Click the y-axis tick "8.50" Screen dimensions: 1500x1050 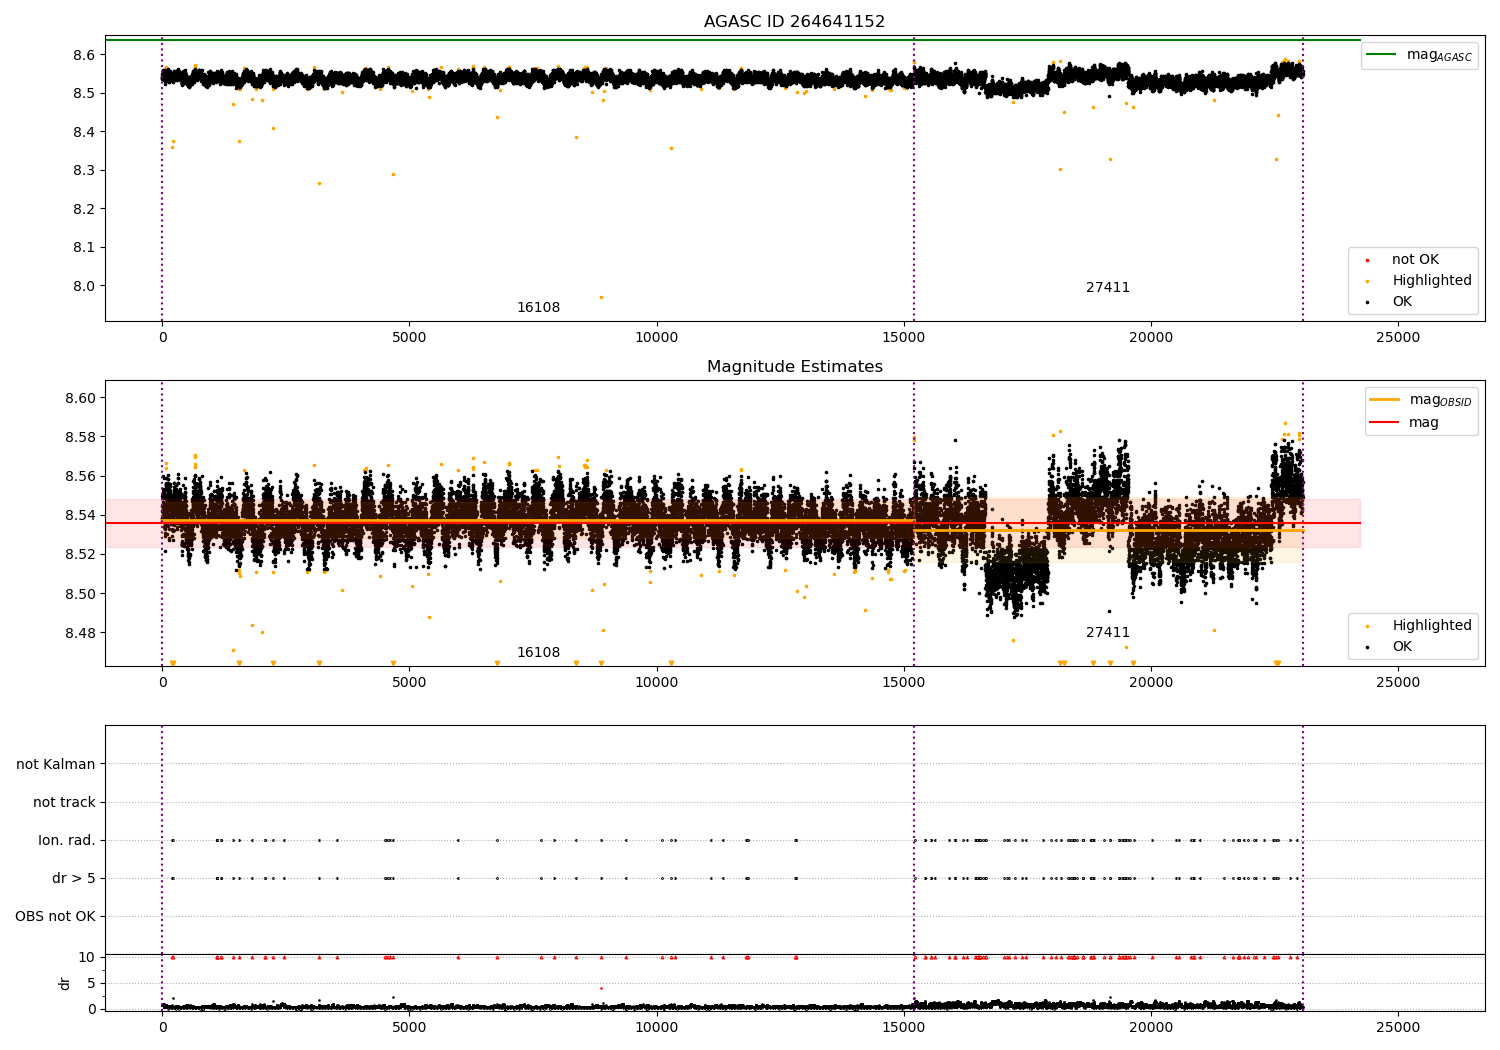[80, 594]
